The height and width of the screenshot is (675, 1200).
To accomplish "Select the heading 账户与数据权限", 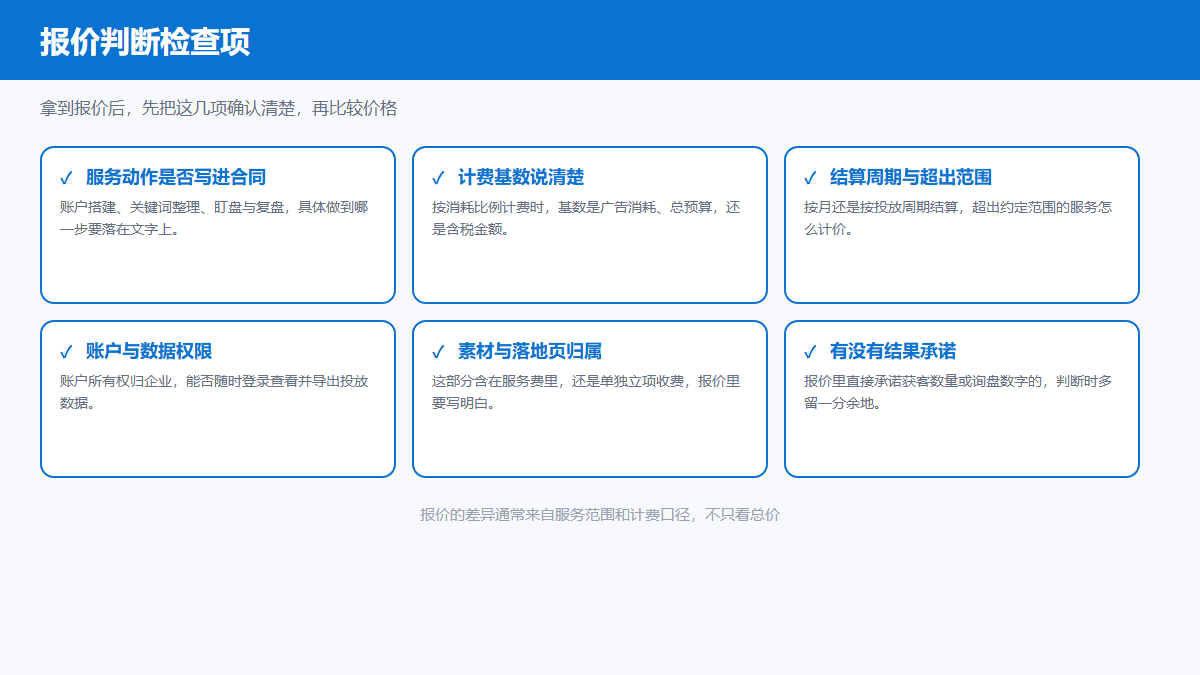I will pyautogui.click(x=149, y=352).
